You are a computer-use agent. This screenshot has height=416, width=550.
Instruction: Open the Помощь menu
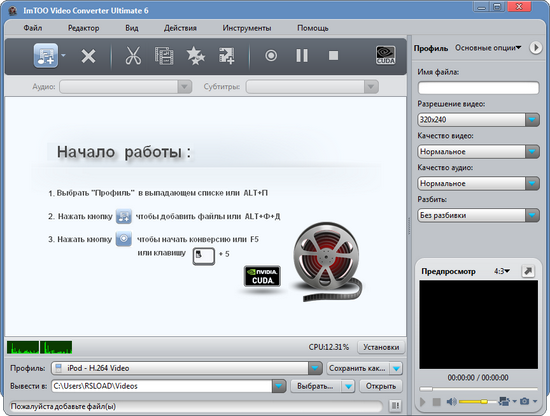(x=313, y=28)
